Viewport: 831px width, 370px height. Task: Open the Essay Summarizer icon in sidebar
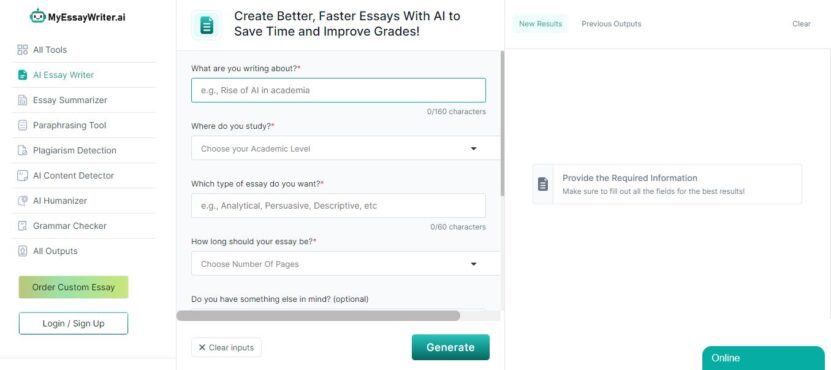point(22,100)
